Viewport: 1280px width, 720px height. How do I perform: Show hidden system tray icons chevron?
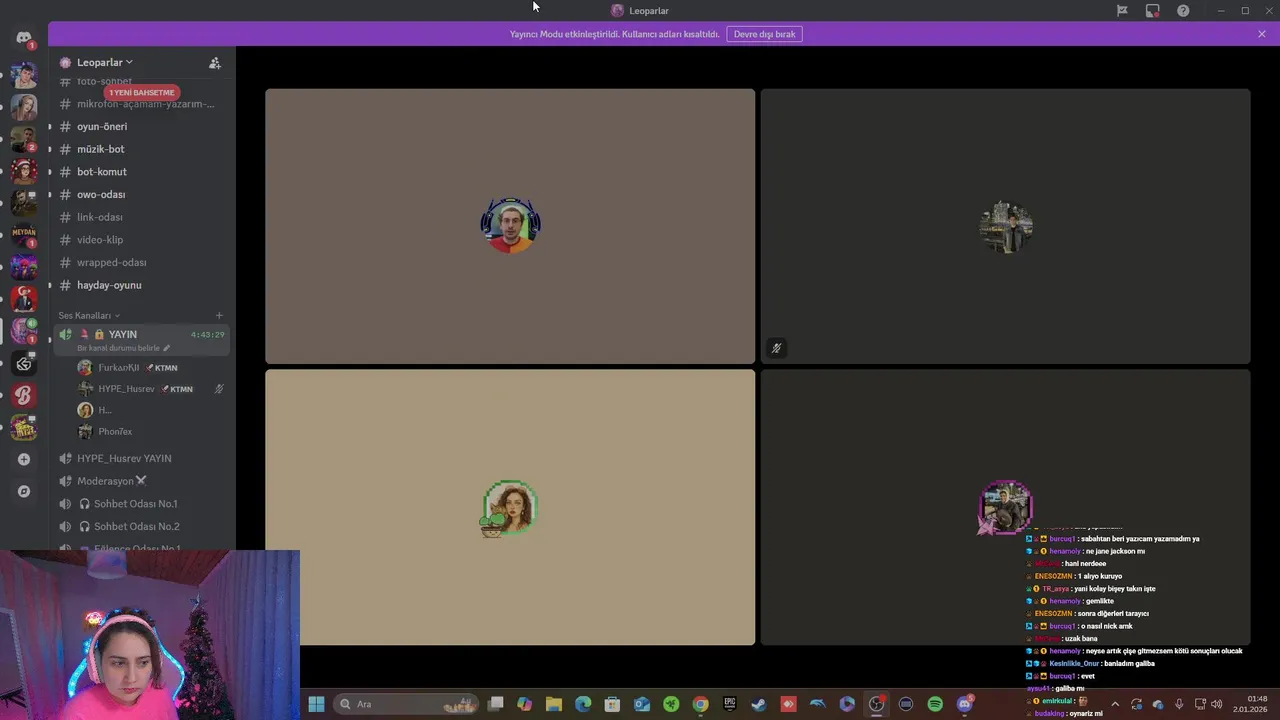coord(1115,704)
